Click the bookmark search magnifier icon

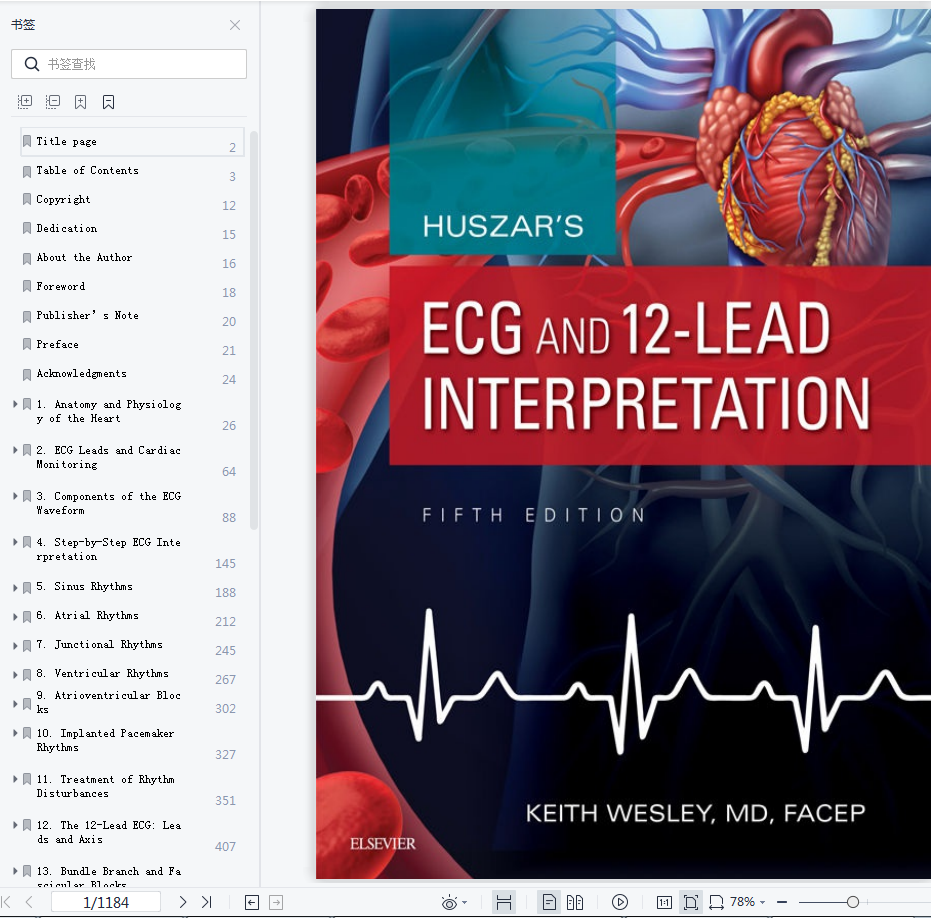31,64
